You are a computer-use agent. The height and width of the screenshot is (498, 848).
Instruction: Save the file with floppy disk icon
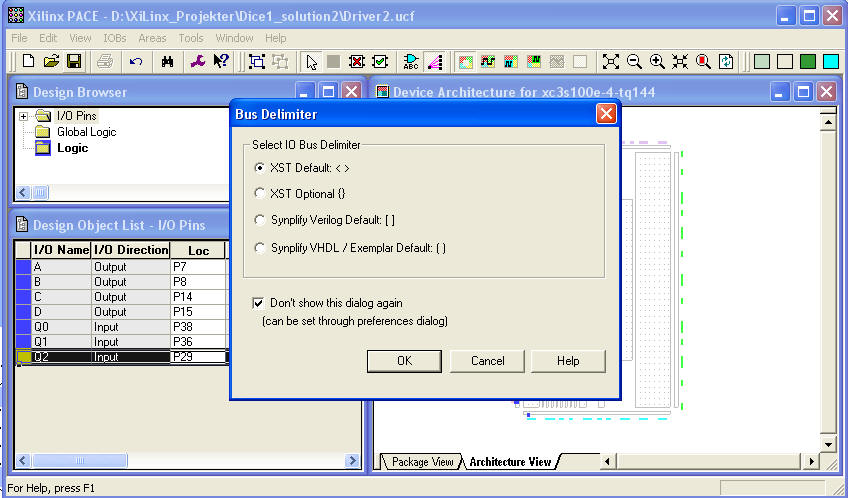tap(74, 61)
